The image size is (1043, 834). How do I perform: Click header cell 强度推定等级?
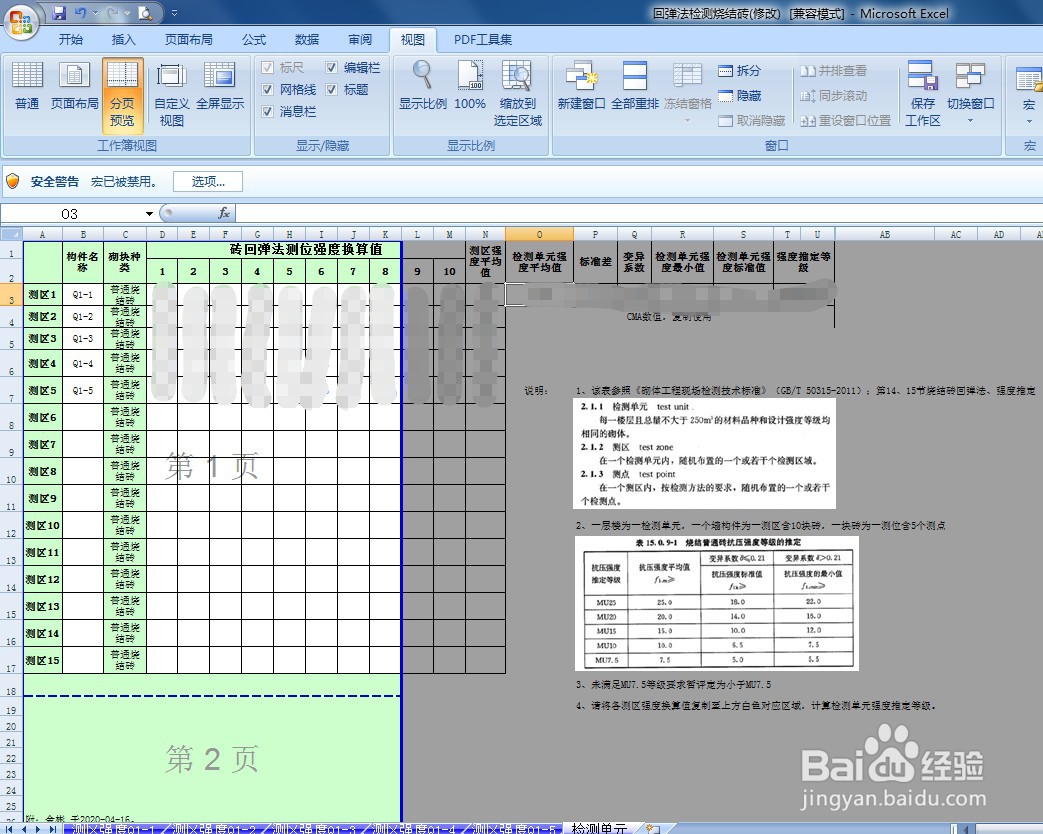click(804, 261)
